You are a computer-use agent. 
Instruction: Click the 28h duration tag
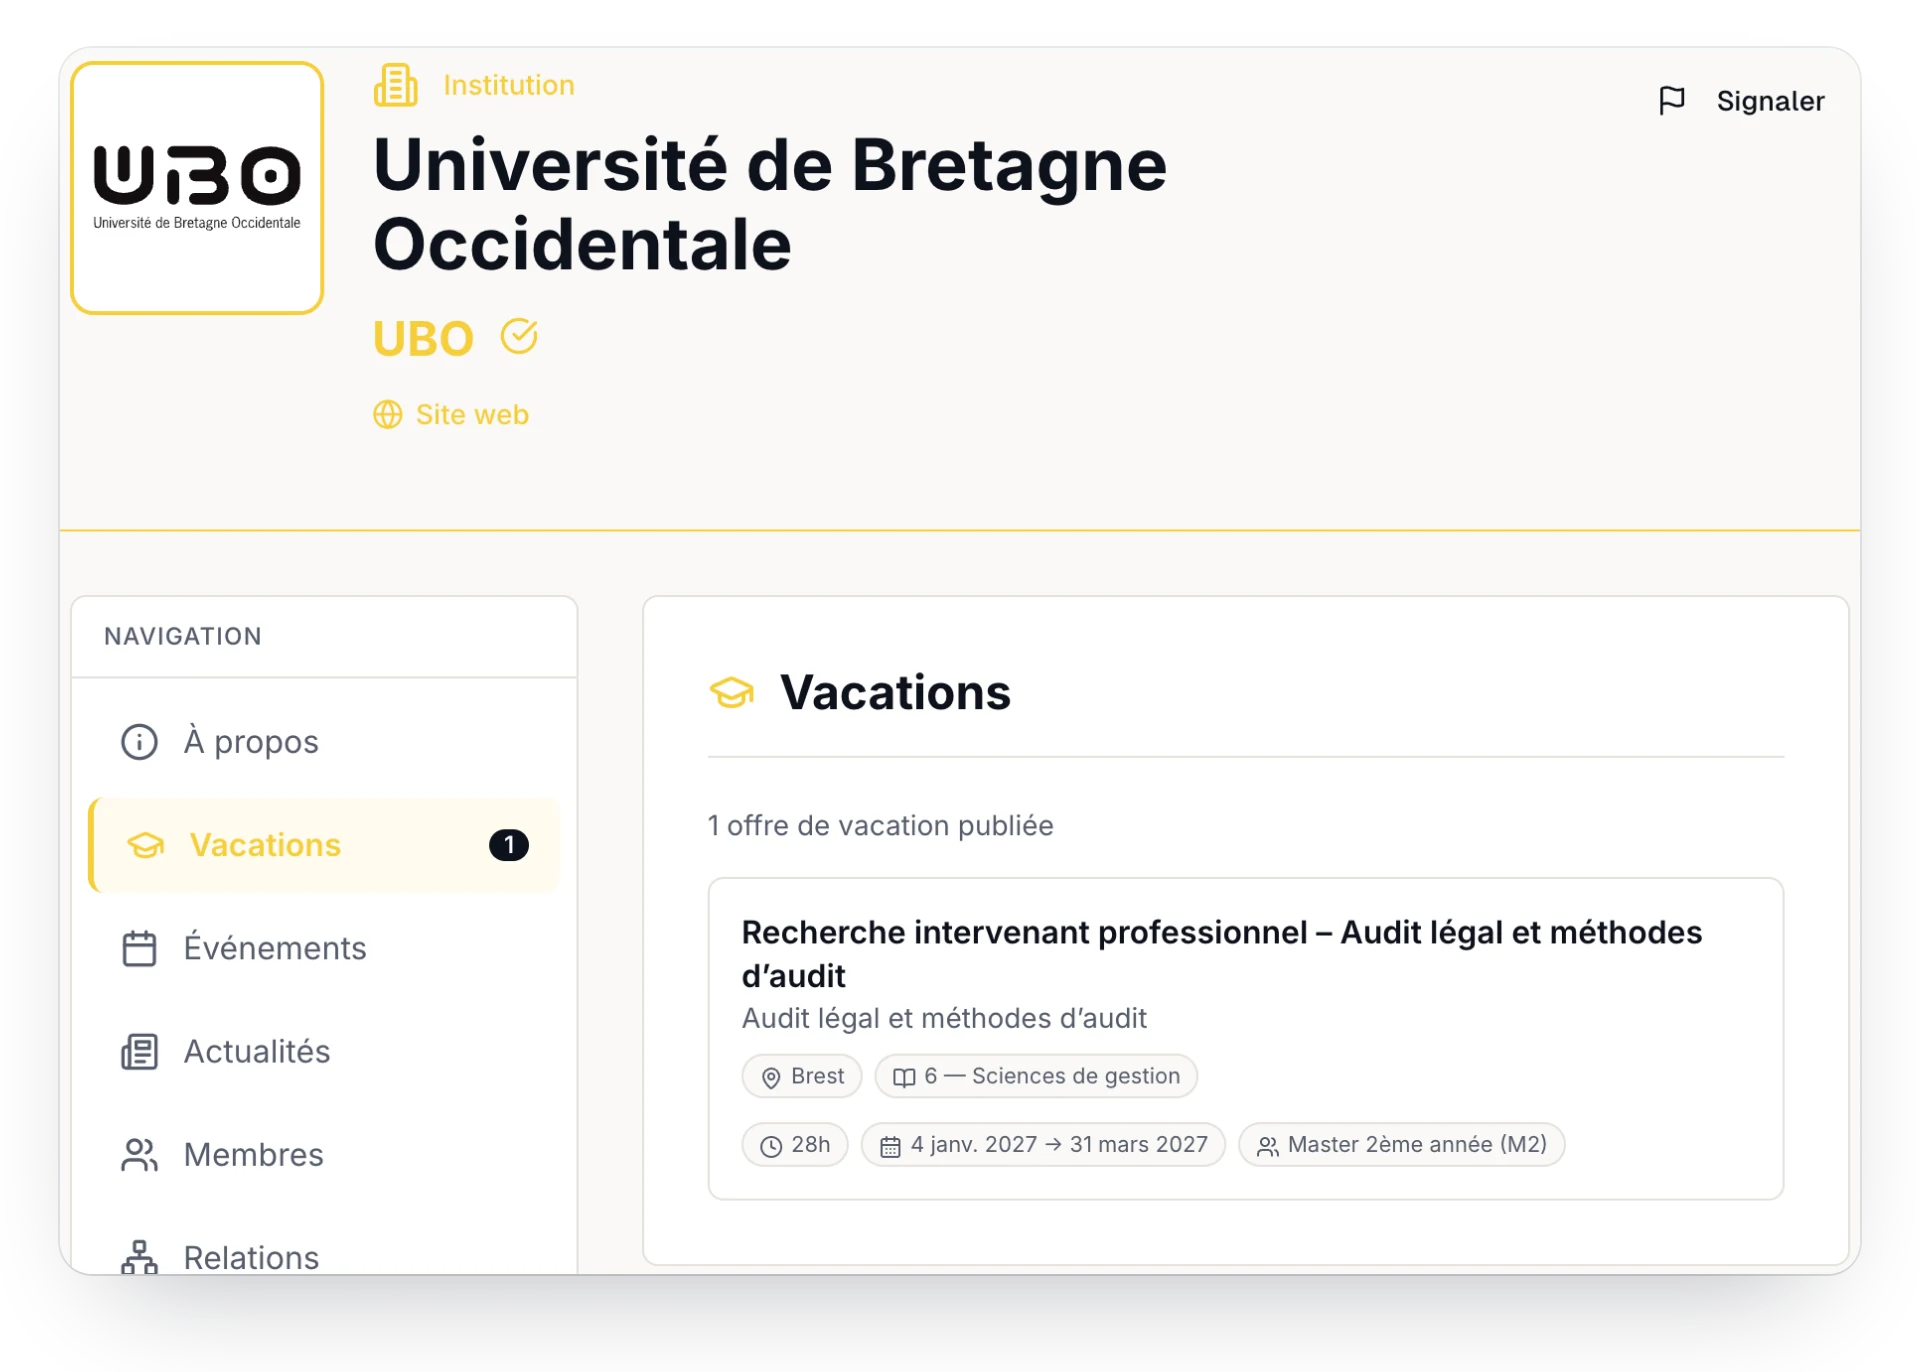coord(795,1144)
